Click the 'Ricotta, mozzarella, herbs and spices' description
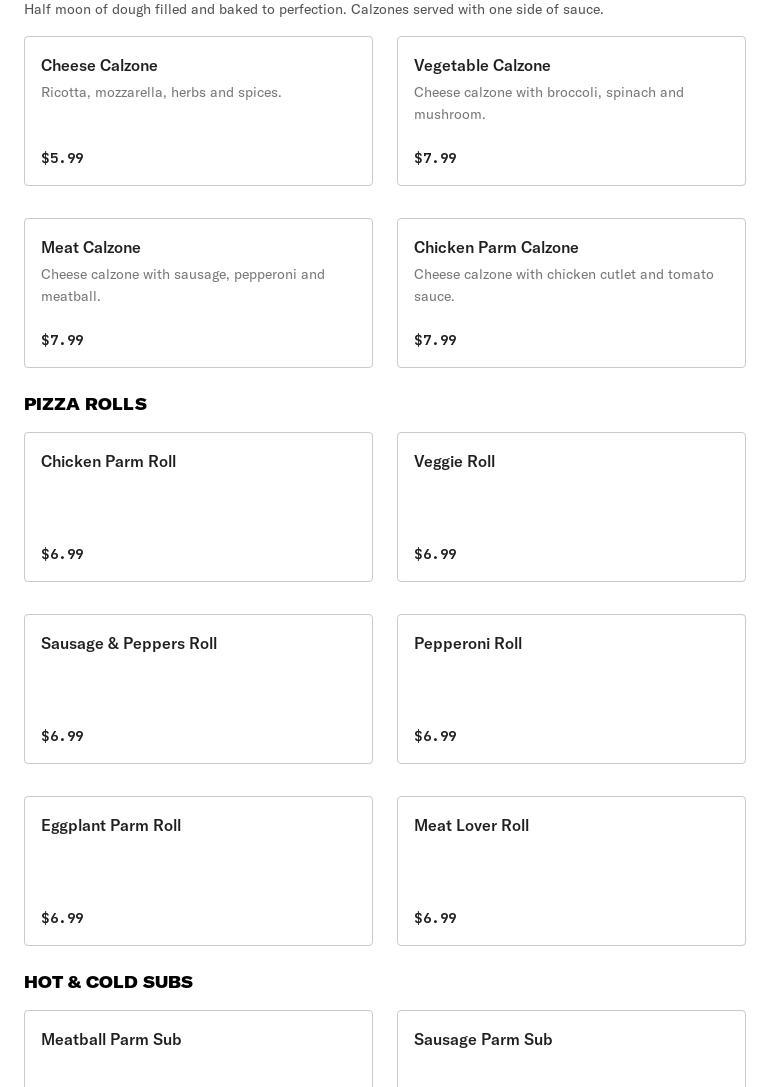This screenshot has width=770, height=1087. 161,92
